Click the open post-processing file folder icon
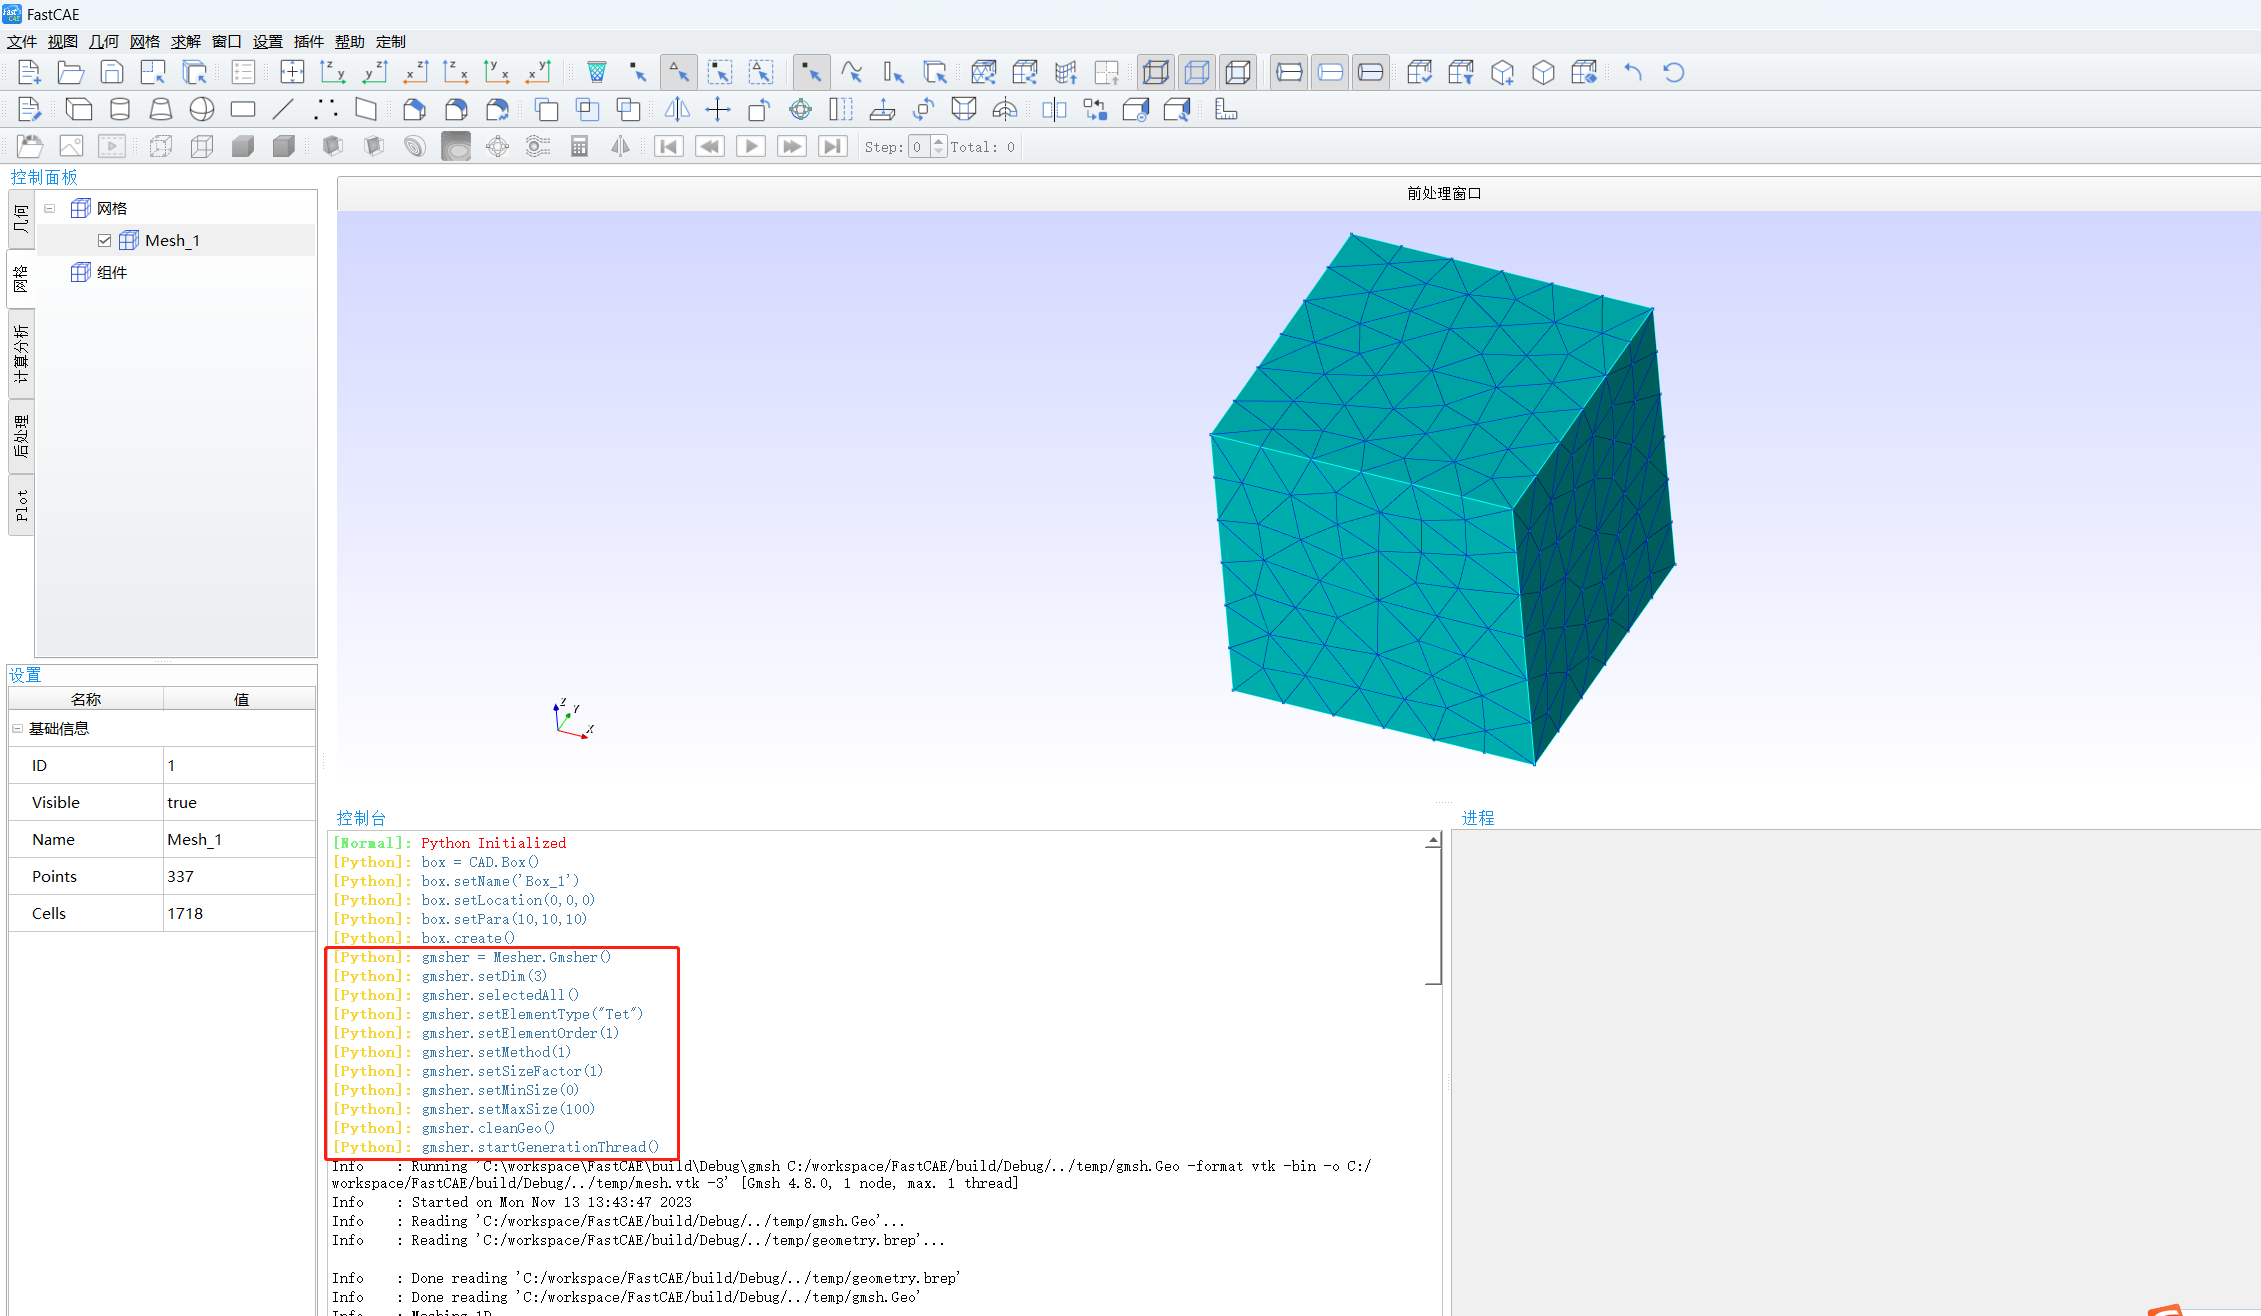Viewport: 2261px width, 1316px height. 30,147
